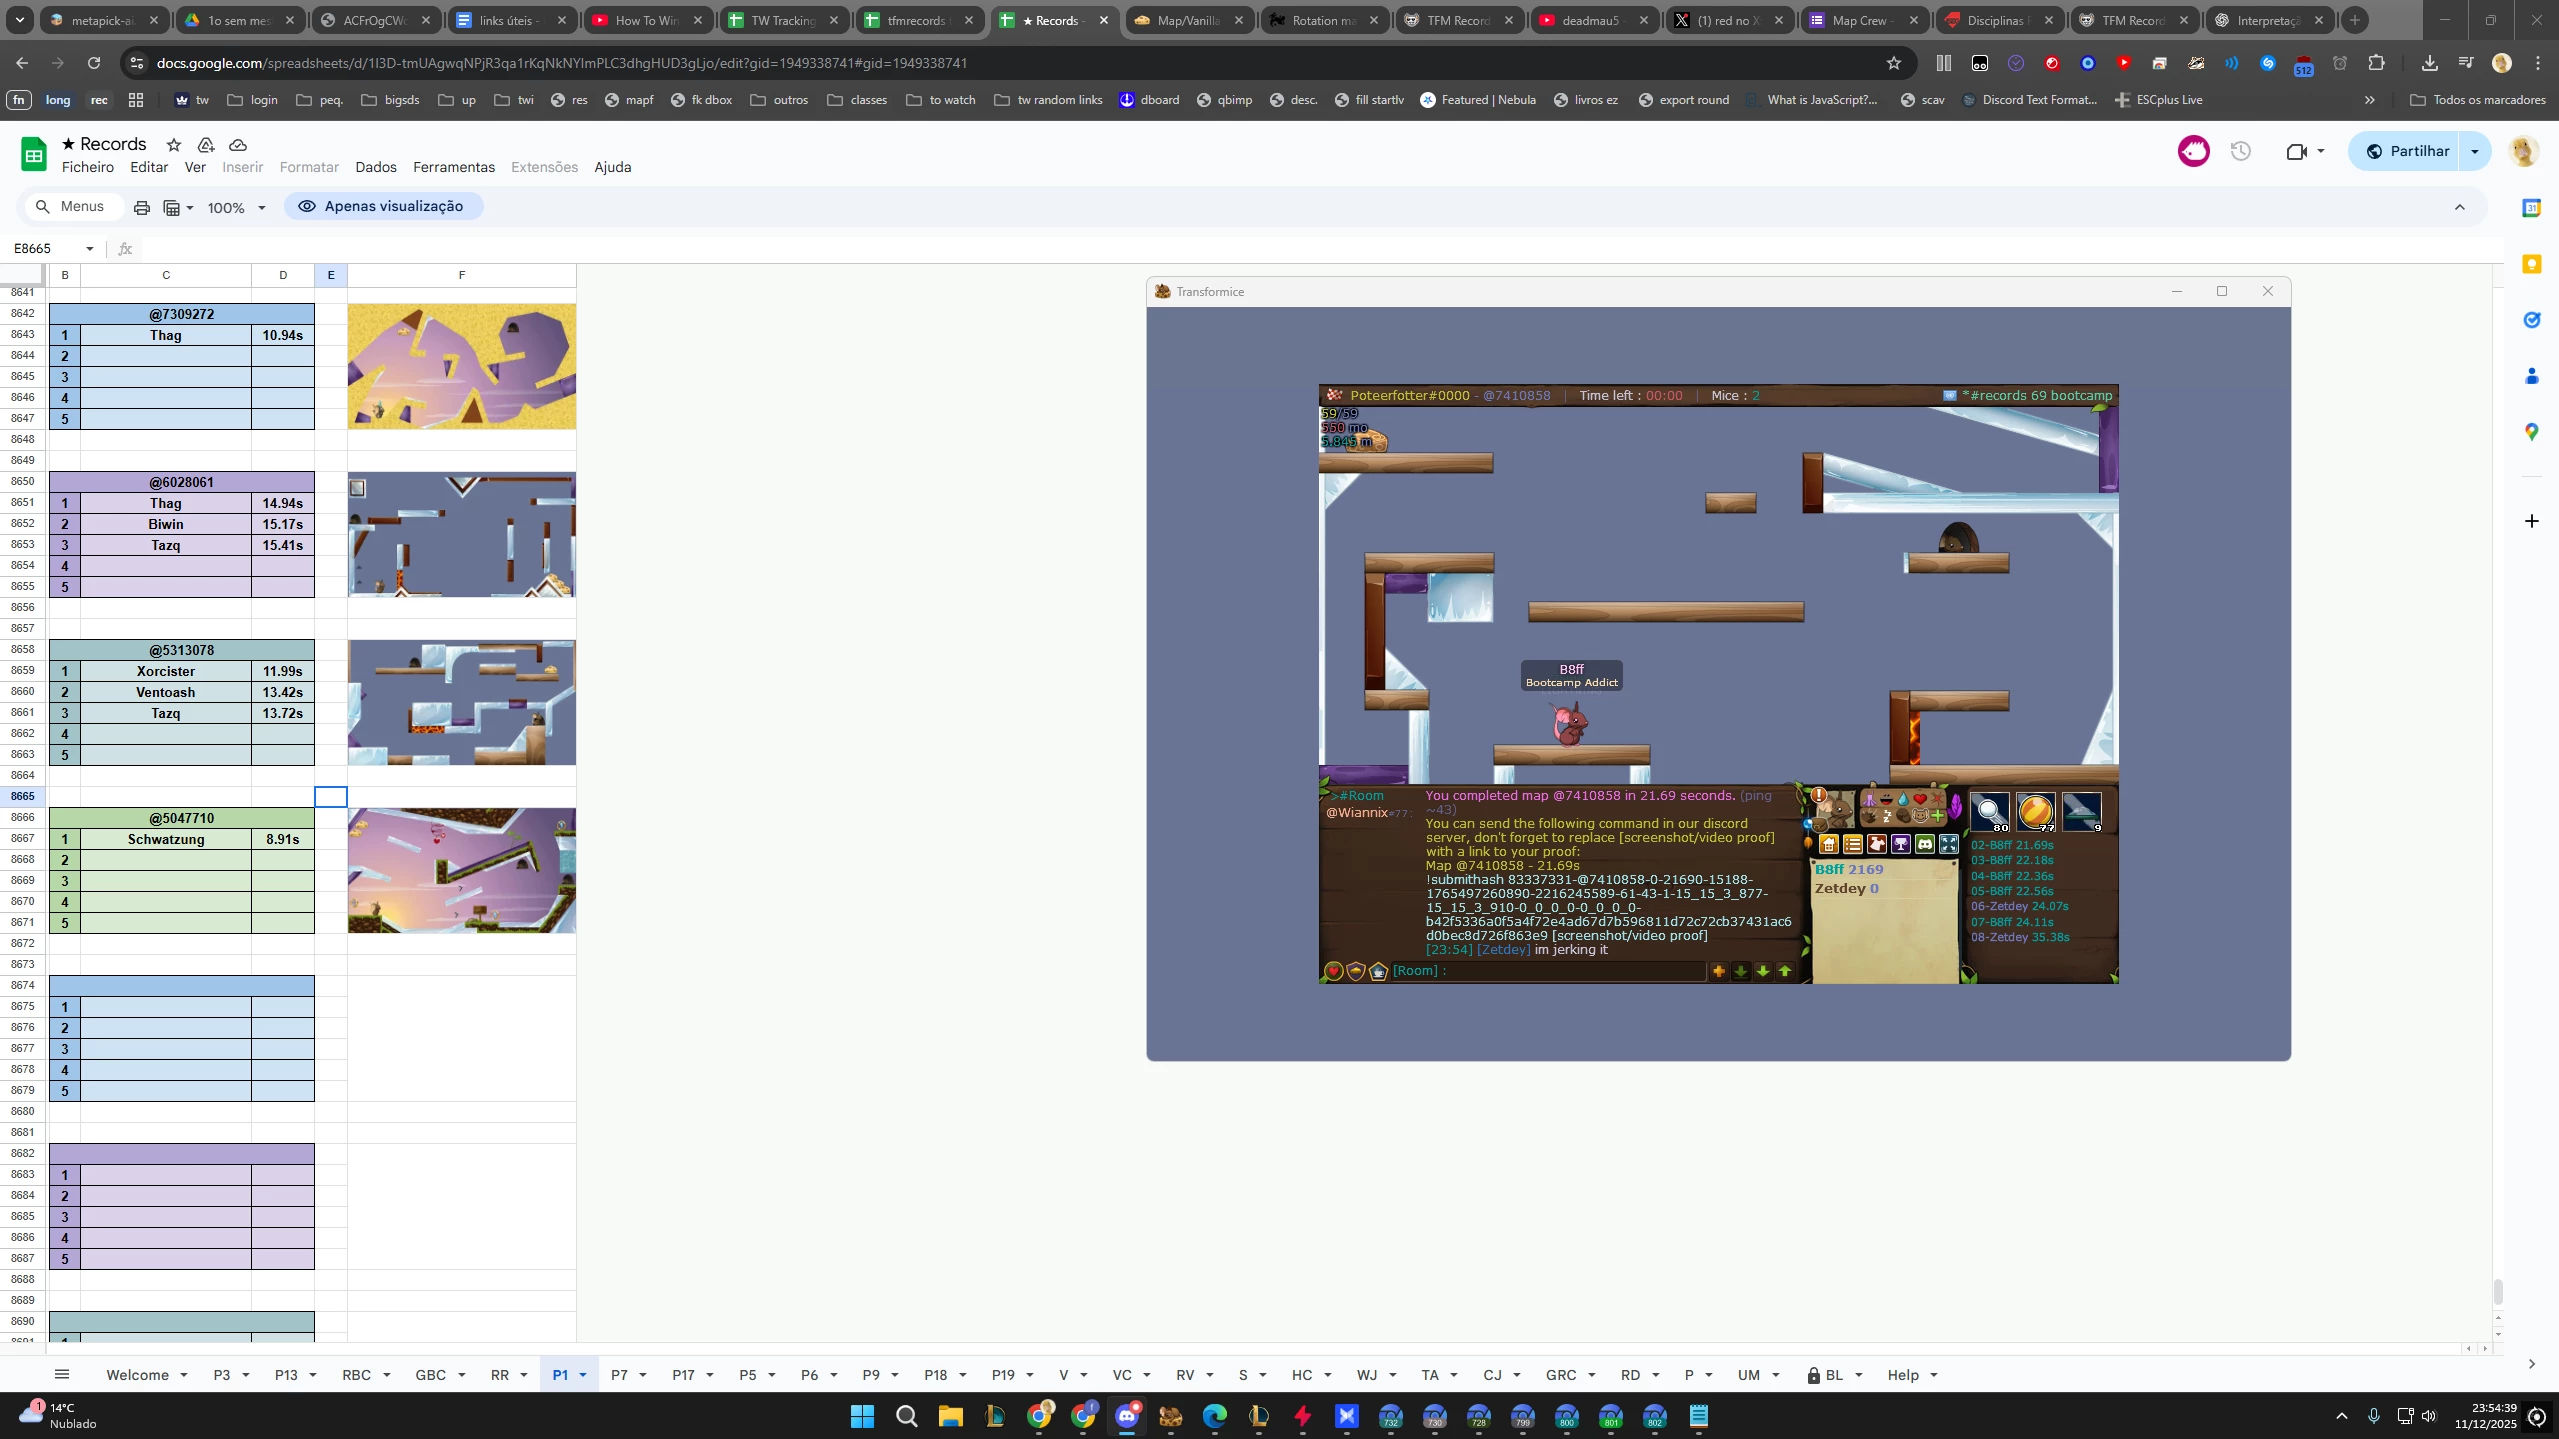Click the vertical scrollbar thumb of the sheet

(x=2498, y=1291)
